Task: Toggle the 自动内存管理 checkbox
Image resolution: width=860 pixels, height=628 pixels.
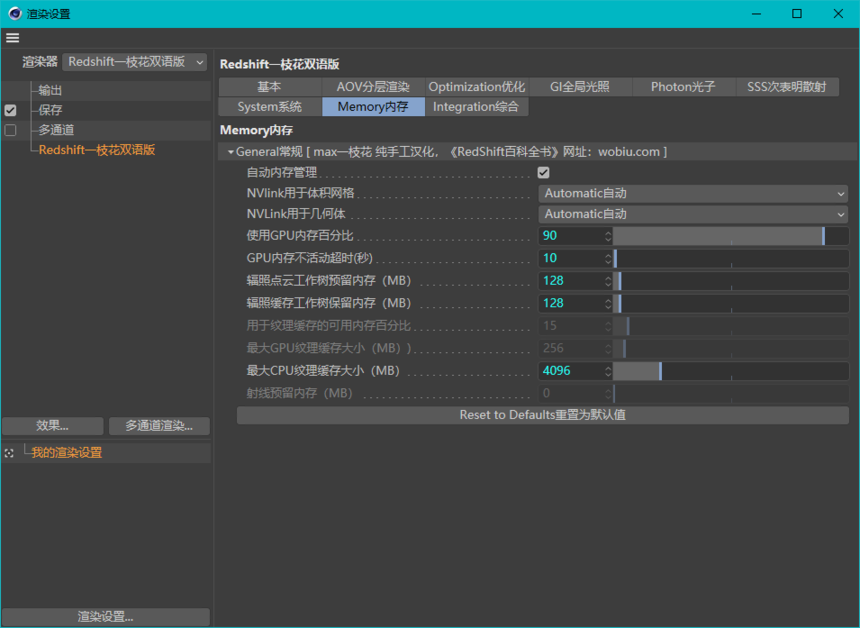Action: tap(544, 173)
